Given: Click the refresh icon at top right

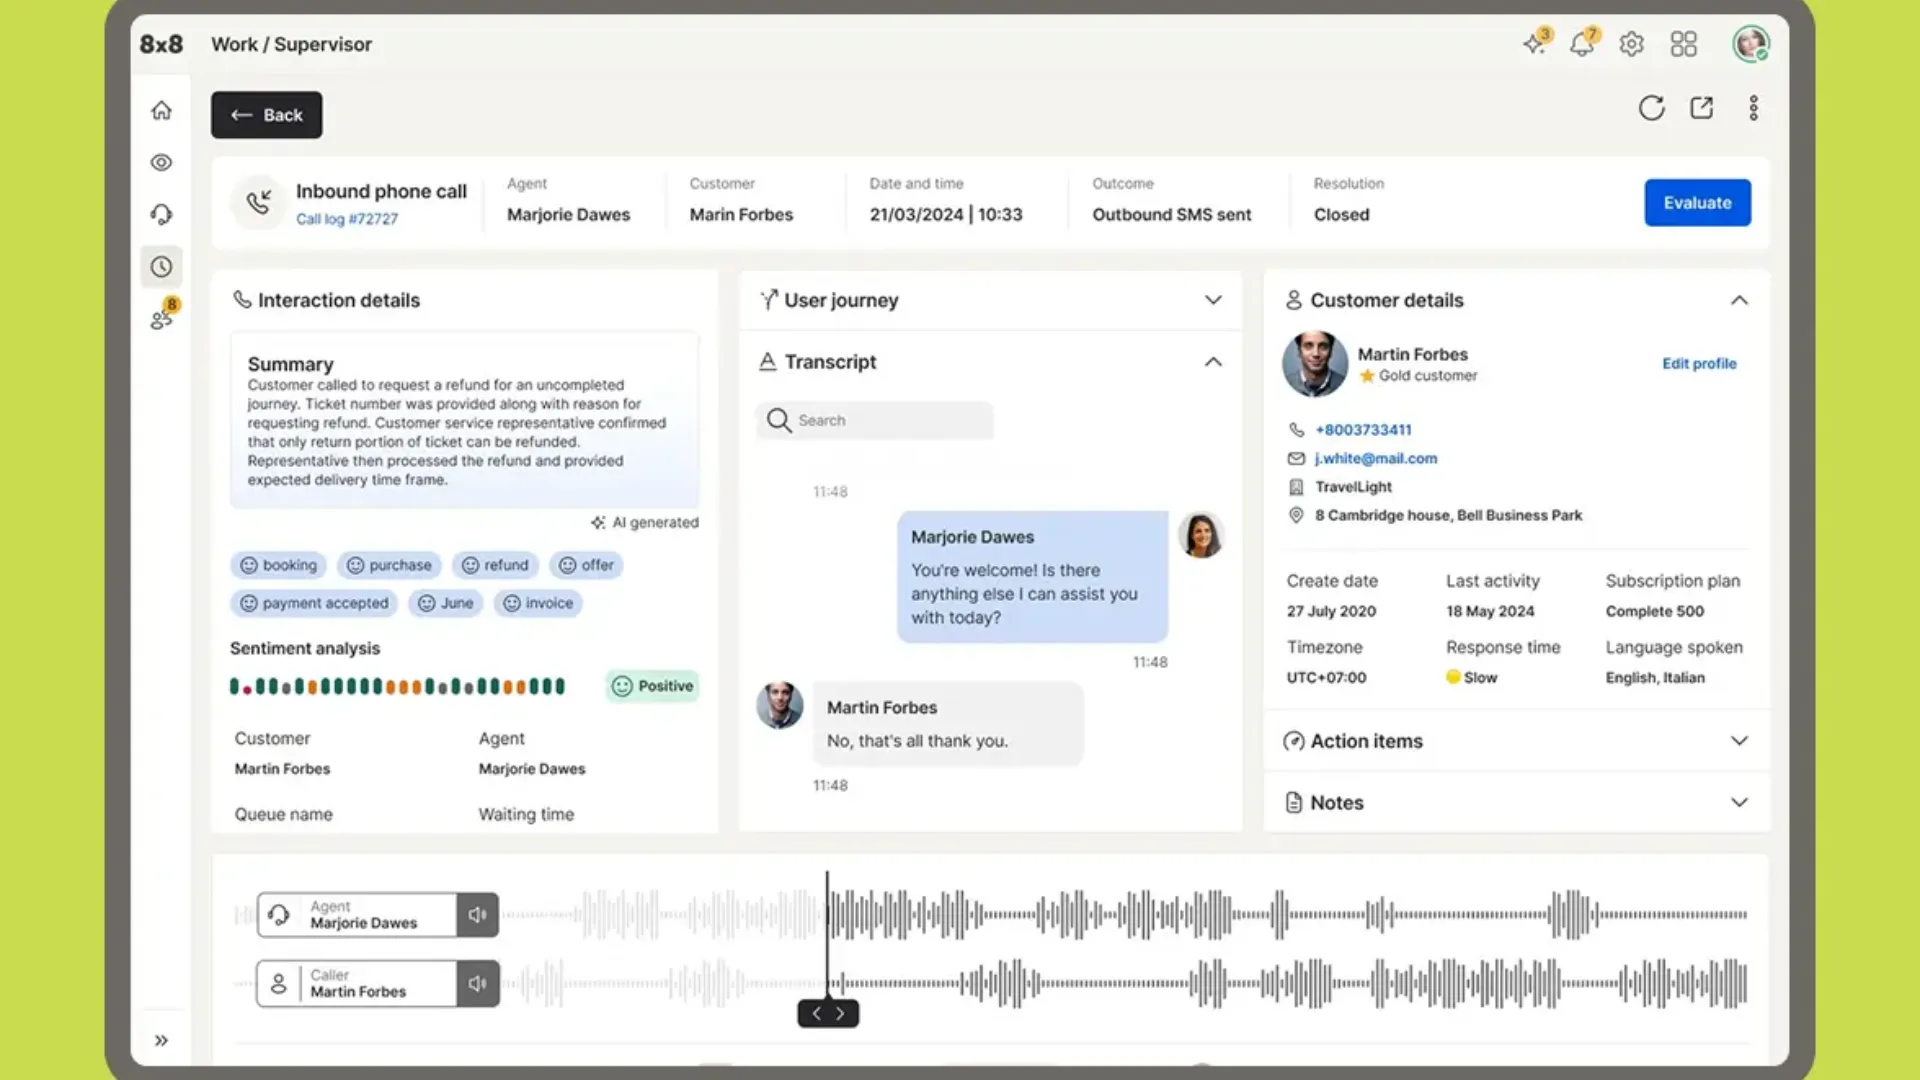Looking at the screenshot, I should [1651, 108].
